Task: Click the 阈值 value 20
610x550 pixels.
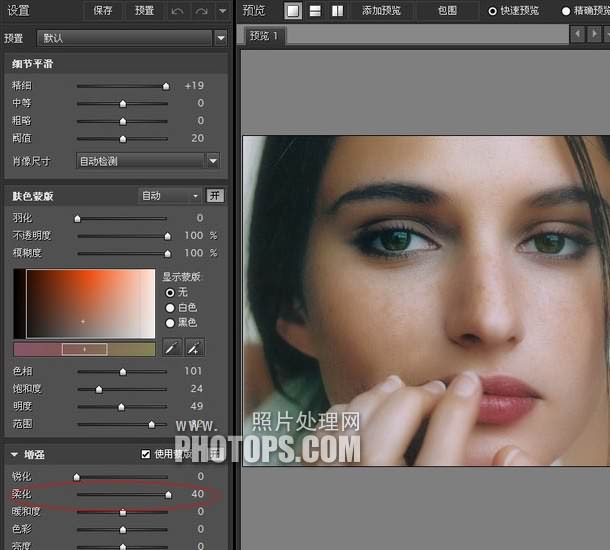Action: 198,138
